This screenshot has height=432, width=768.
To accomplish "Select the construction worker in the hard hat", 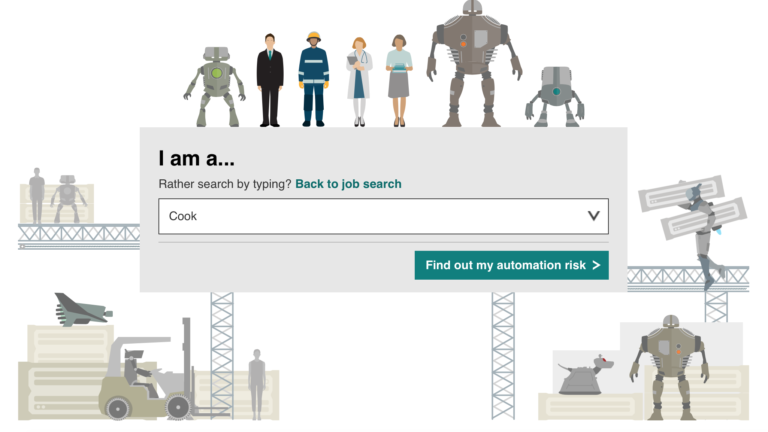I will (313, 80).
